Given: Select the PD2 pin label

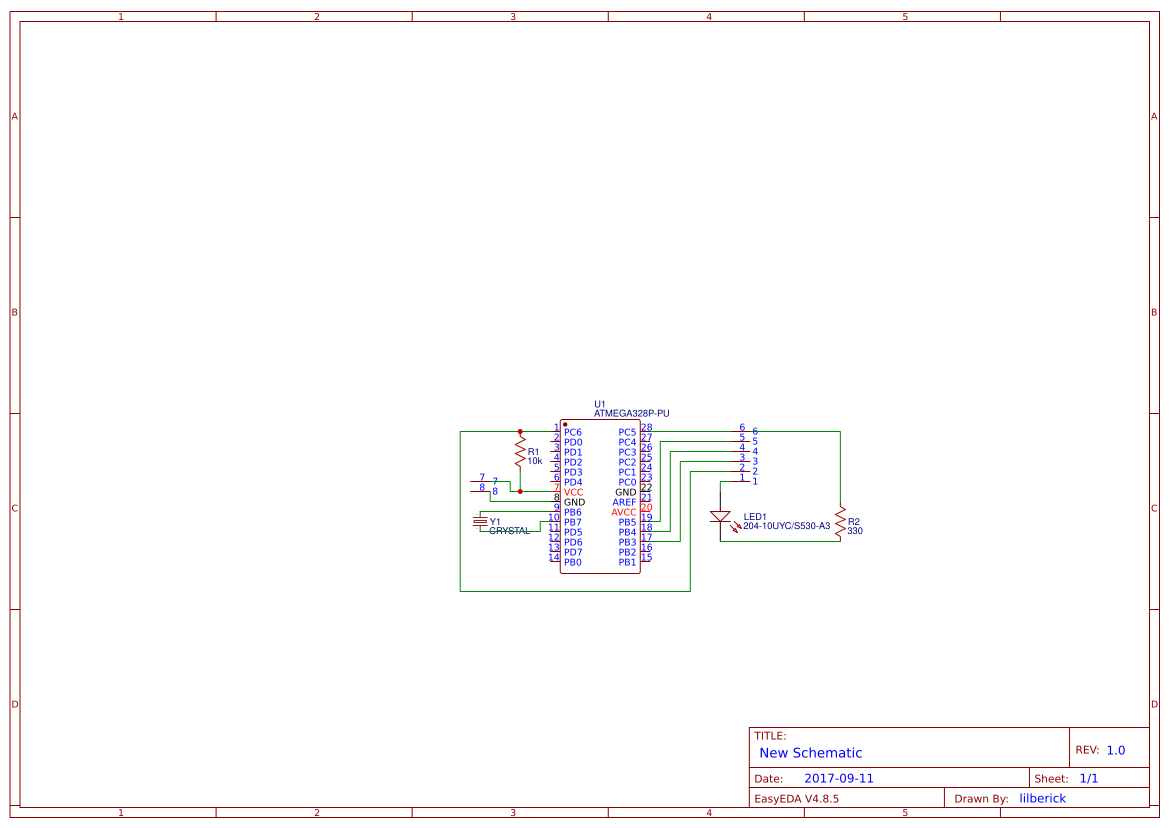Looking at the screenshot, I should pyautogui.click(x=573, y=462).
